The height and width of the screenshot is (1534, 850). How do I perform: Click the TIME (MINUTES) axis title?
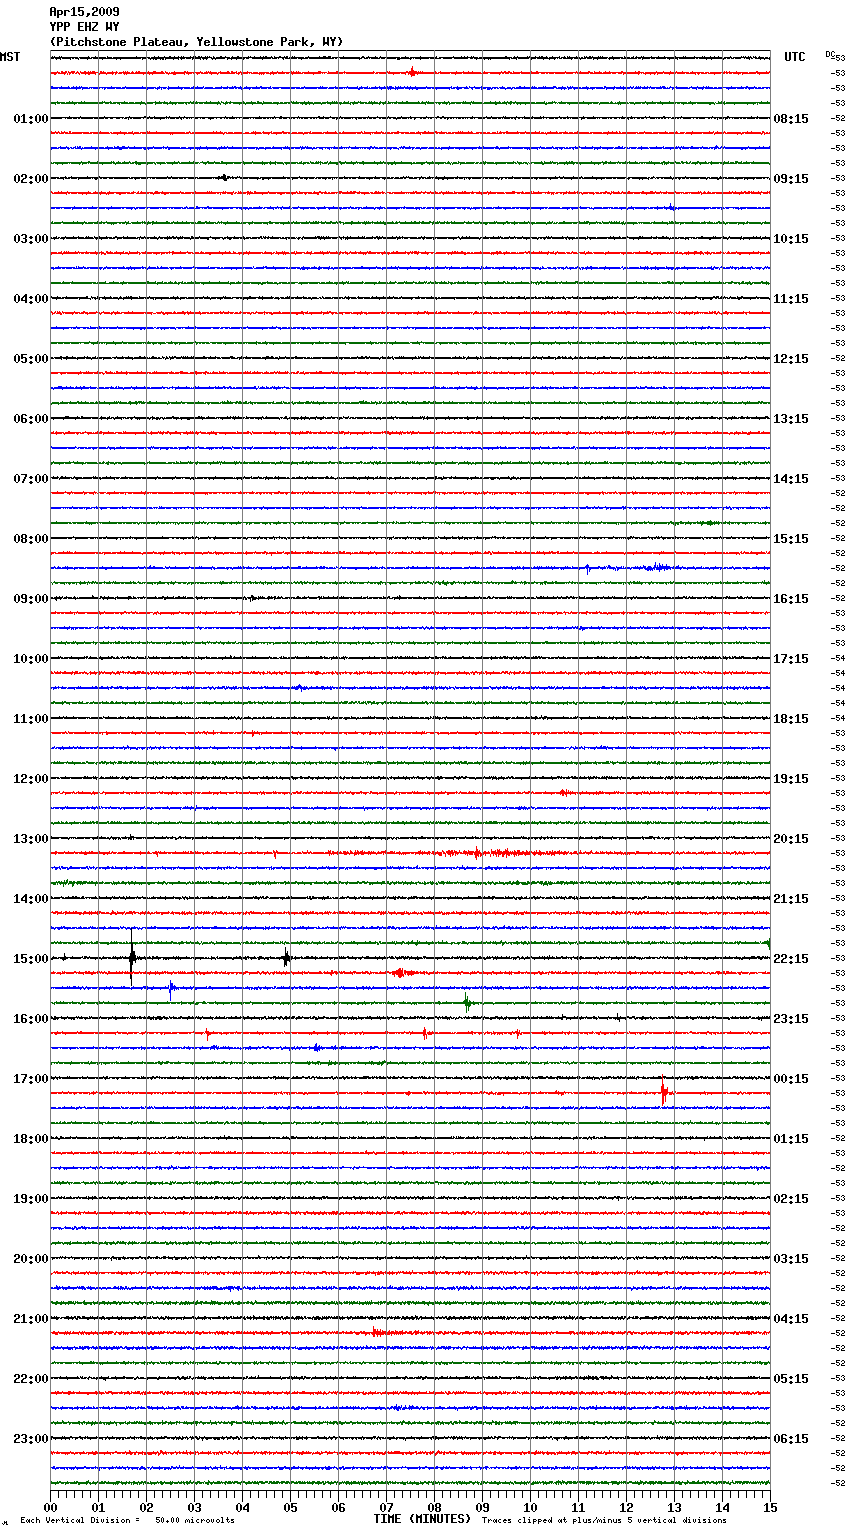(422, 1519)
